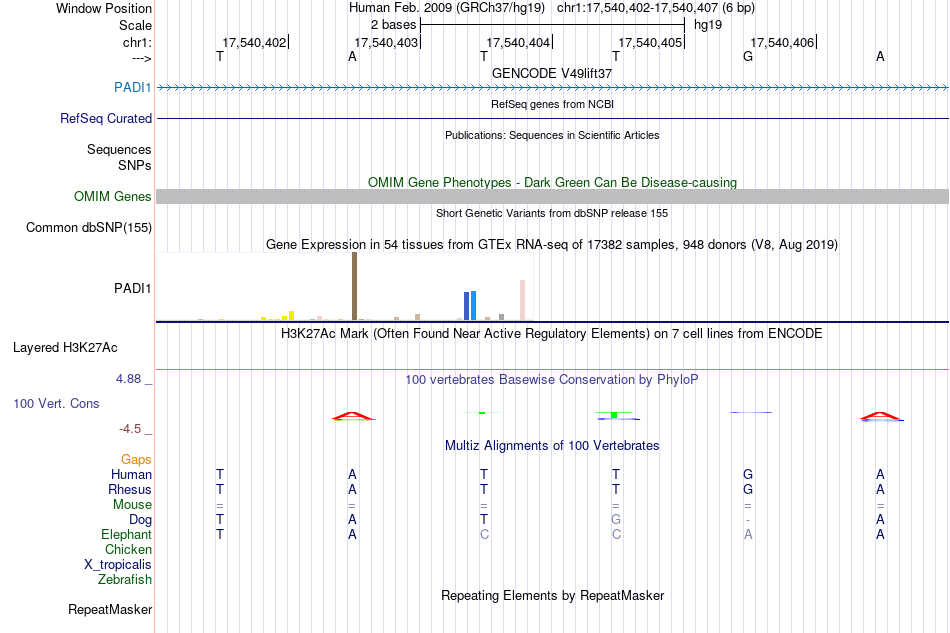The image size is (950, 633).
Task: Click the pink GTEx expression bar
Action: pos(522,300)
